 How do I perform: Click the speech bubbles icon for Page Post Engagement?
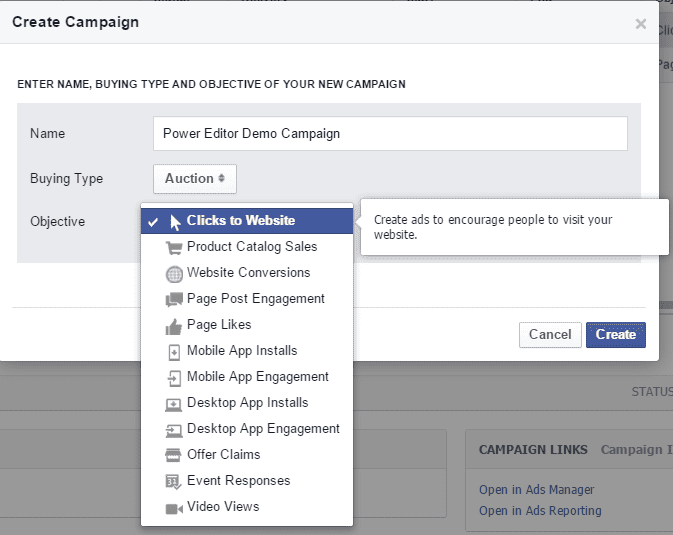click(174, 299)
